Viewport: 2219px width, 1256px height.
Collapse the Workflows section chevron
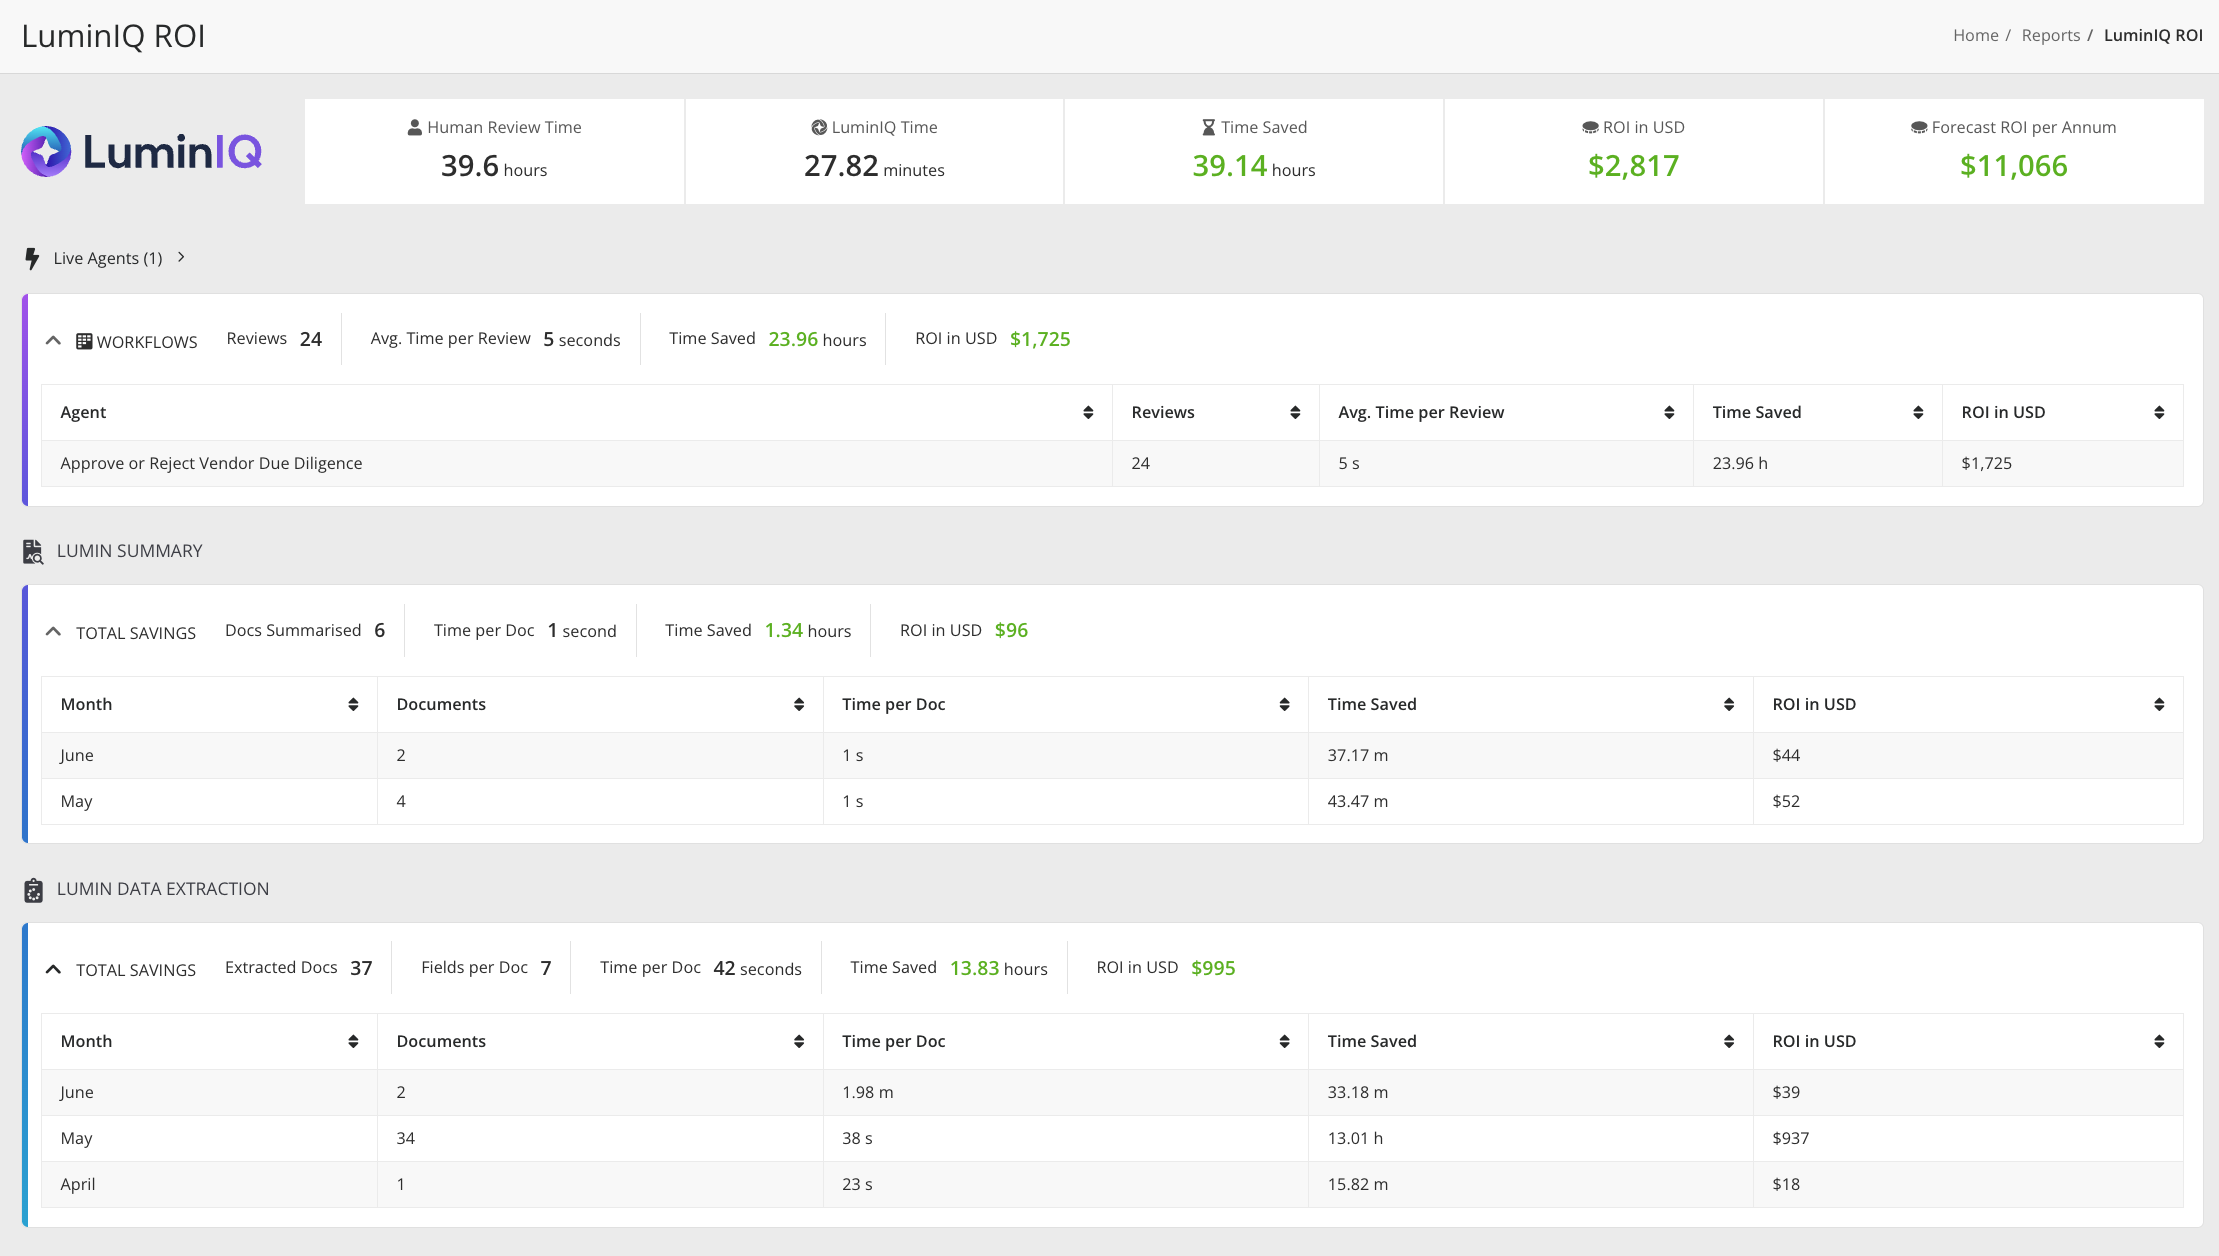(54, 341)
